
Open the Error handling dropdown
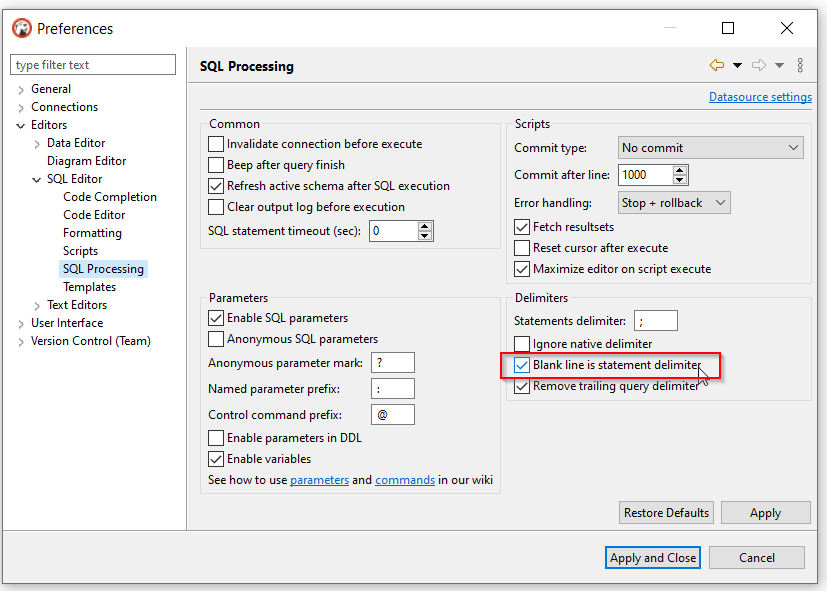pyautogui.click(x=673, y=202)
